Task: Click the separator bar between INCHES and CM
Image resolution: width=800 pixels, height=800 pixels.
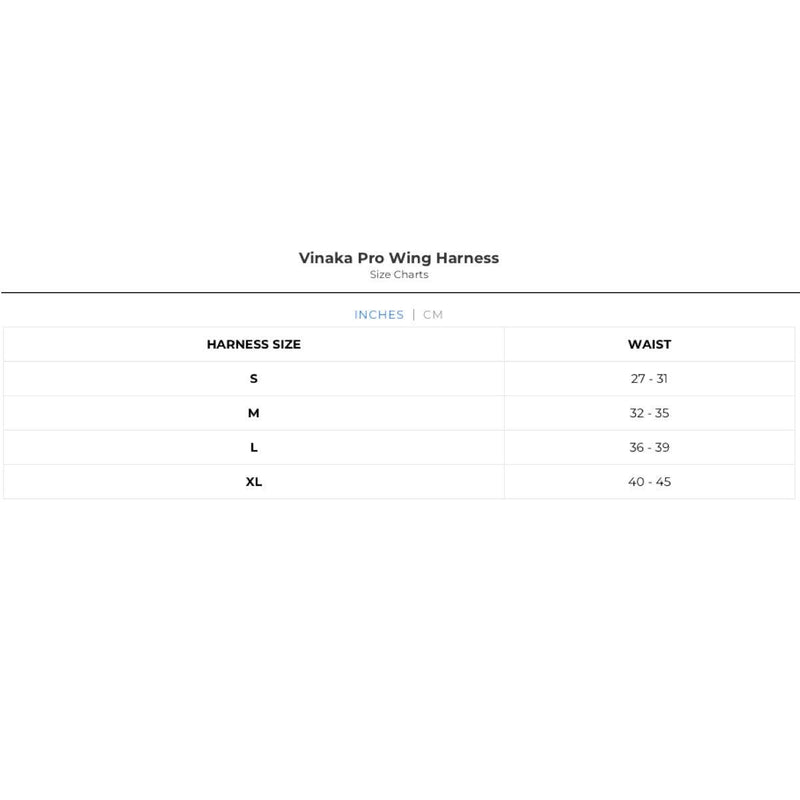Action: point(414,315)
